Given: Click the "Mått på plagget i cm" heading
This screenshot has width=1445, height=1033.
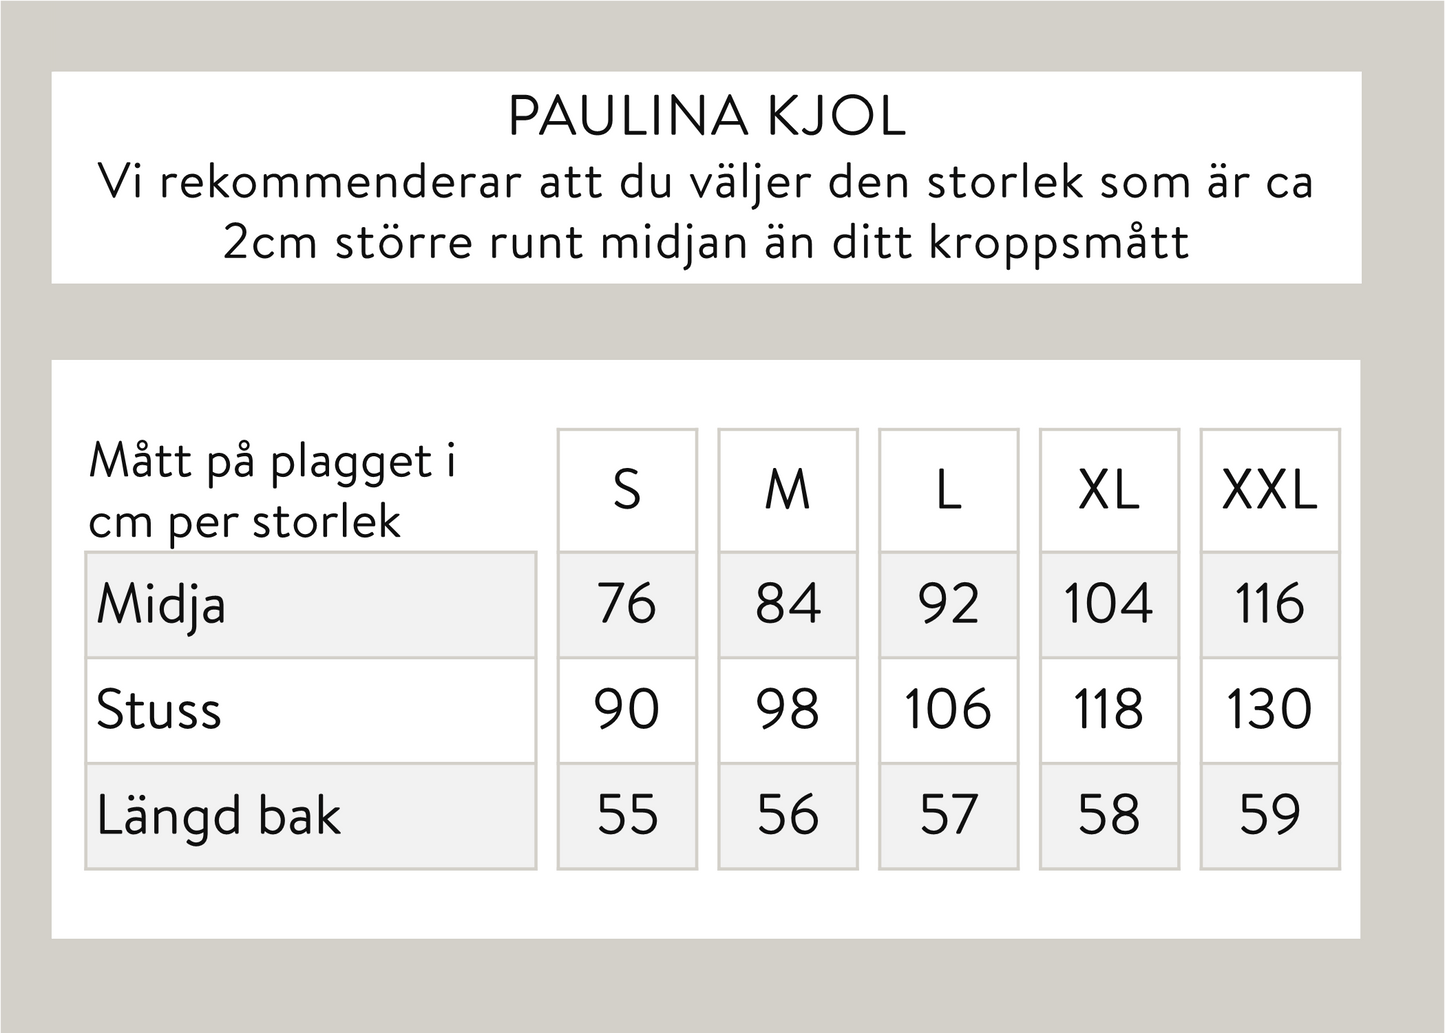Looking at the screenshot, I should pyautogui.click(x=272, y=491).
